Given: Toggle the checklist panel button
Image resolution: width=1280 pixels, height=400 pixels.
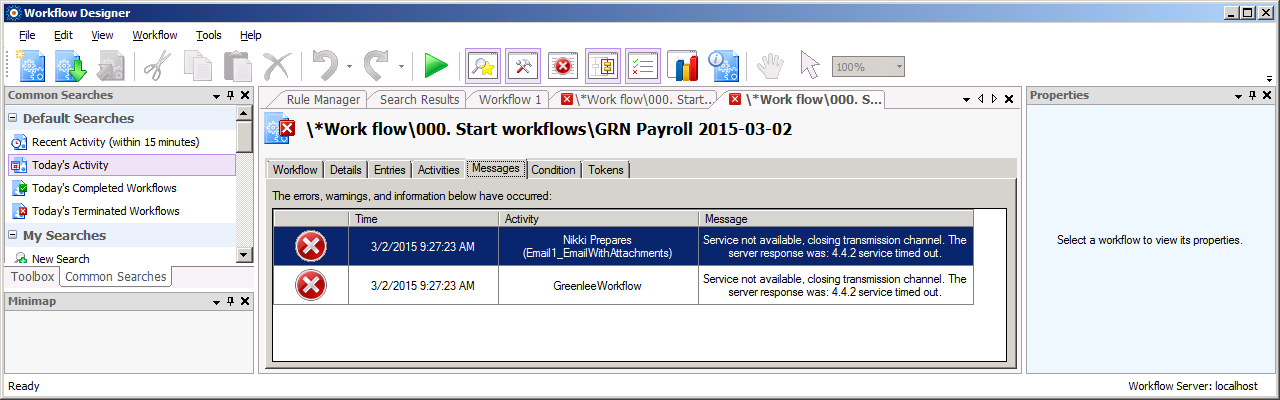Looking at the screenshot, I should click(x=642, y=66).
